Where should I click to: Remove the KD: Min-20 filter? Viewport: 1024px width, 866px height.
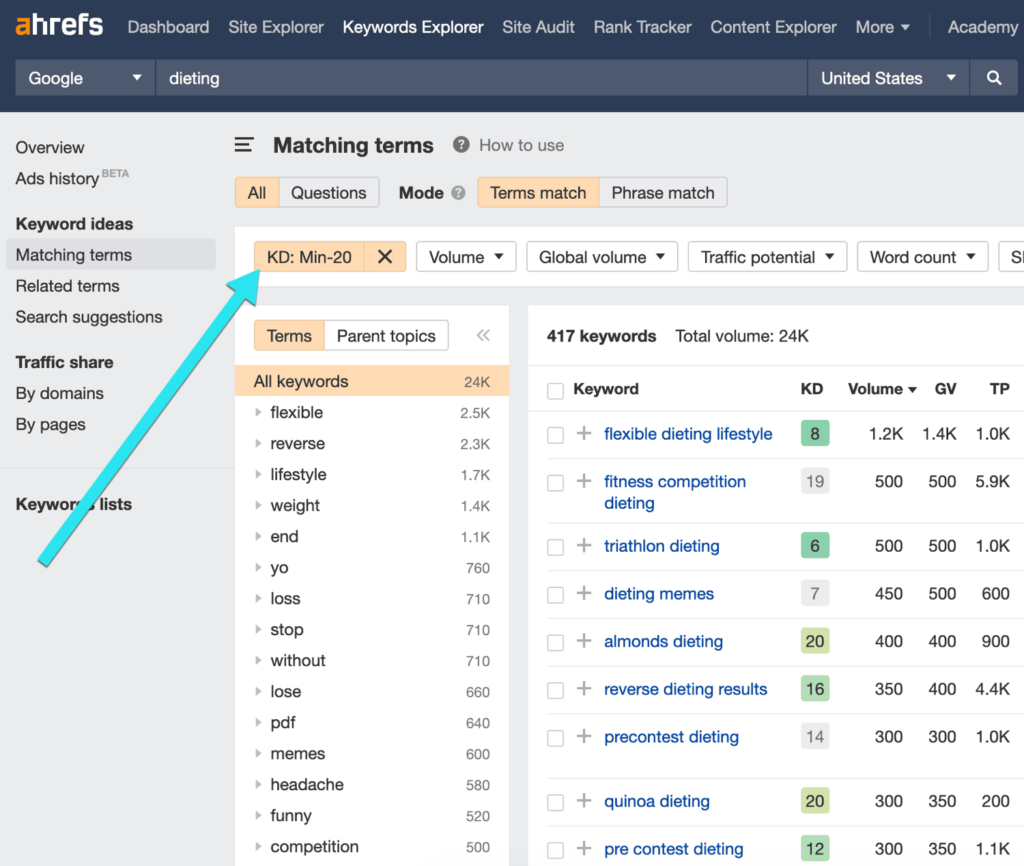pos(385,256)
